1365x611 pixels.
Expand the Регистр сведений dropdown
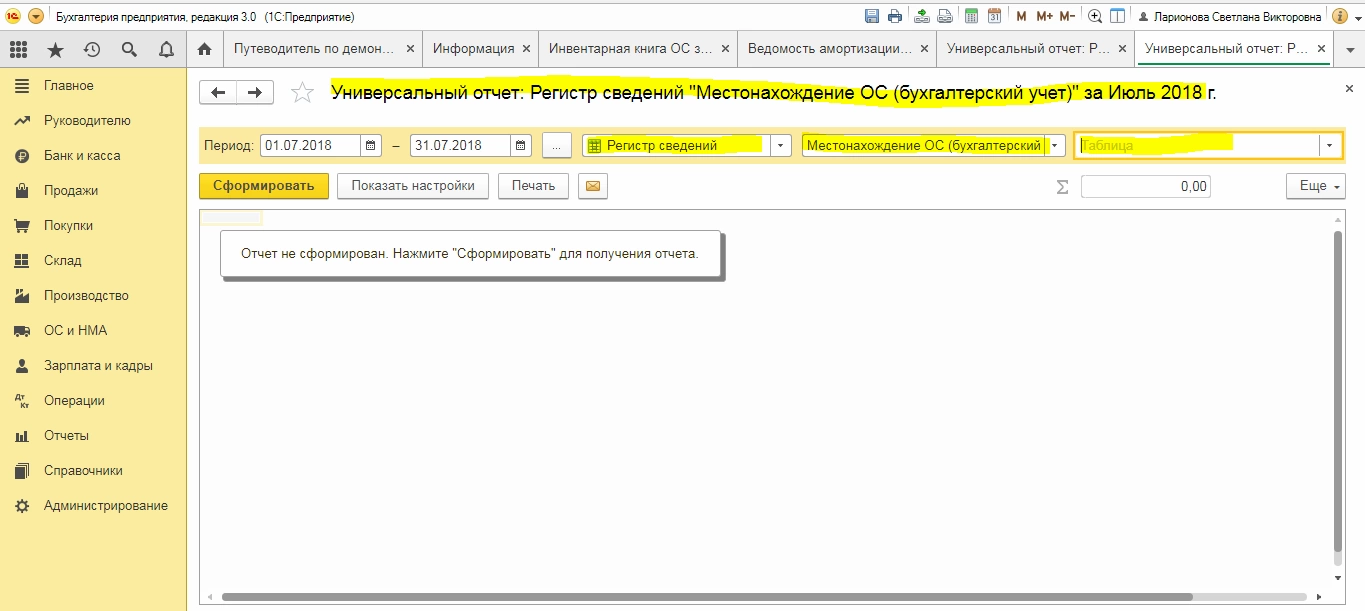(781, 145)
